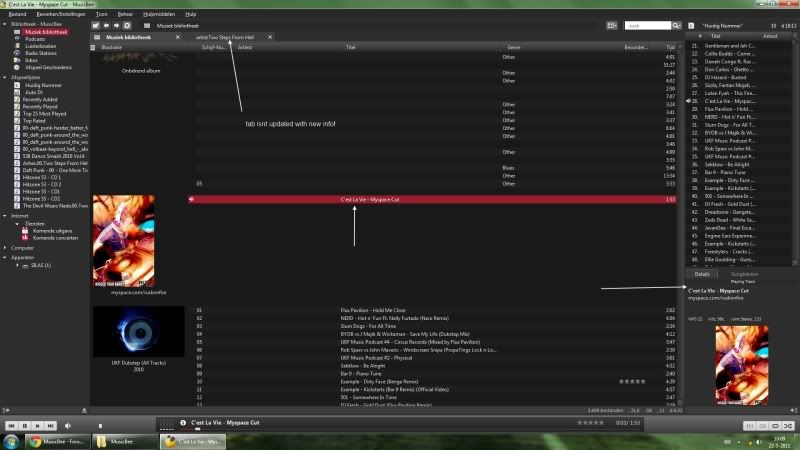Image resolution: width=800 pixels, height=450 pixels.
Task: Open Komende concerten
Action: (55, 238)
